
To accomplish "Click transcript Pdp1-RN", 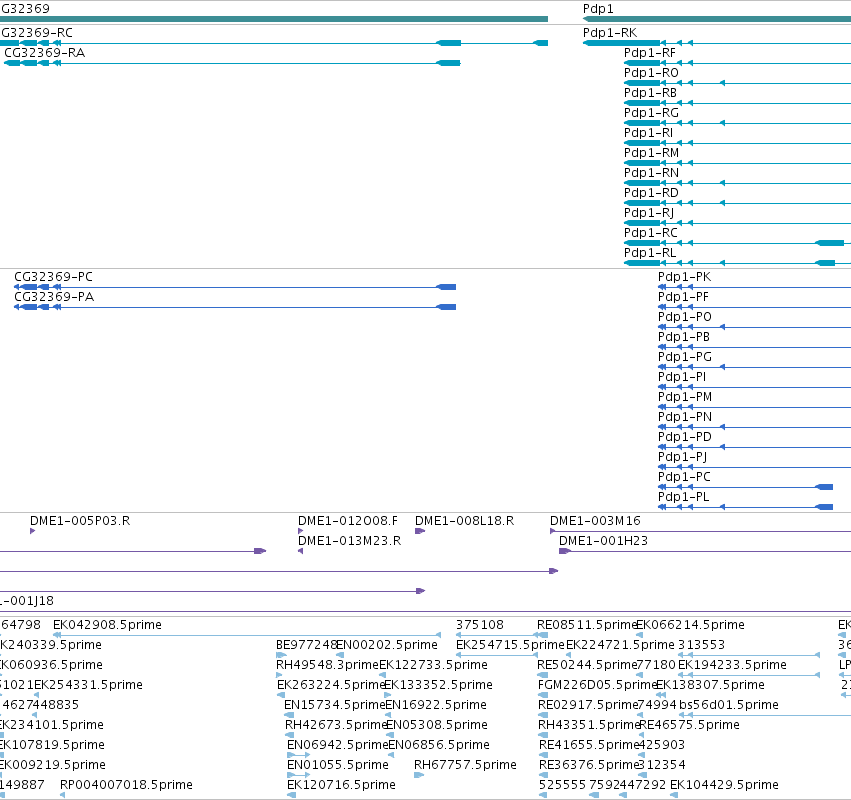I will pos(651,173).
